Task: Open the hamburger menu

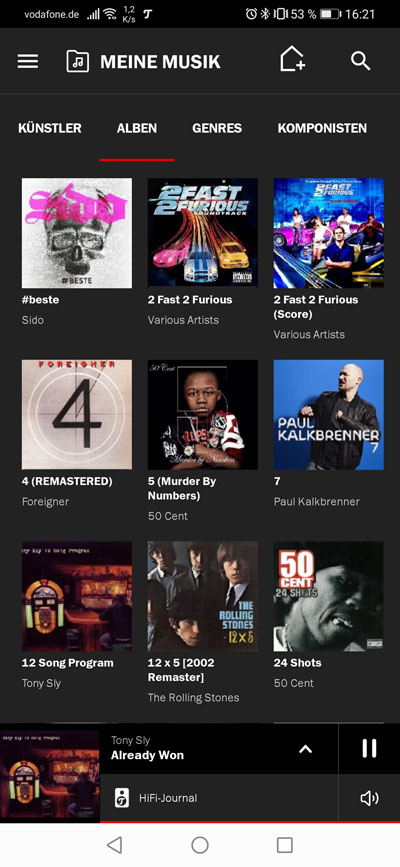Action: pyautogui.click(x=28, y=61)
